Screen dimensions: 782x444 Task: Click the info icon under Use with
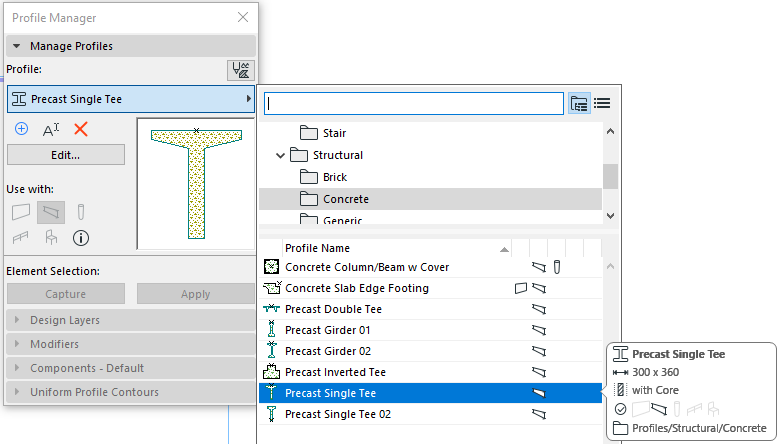click(81, 238)
